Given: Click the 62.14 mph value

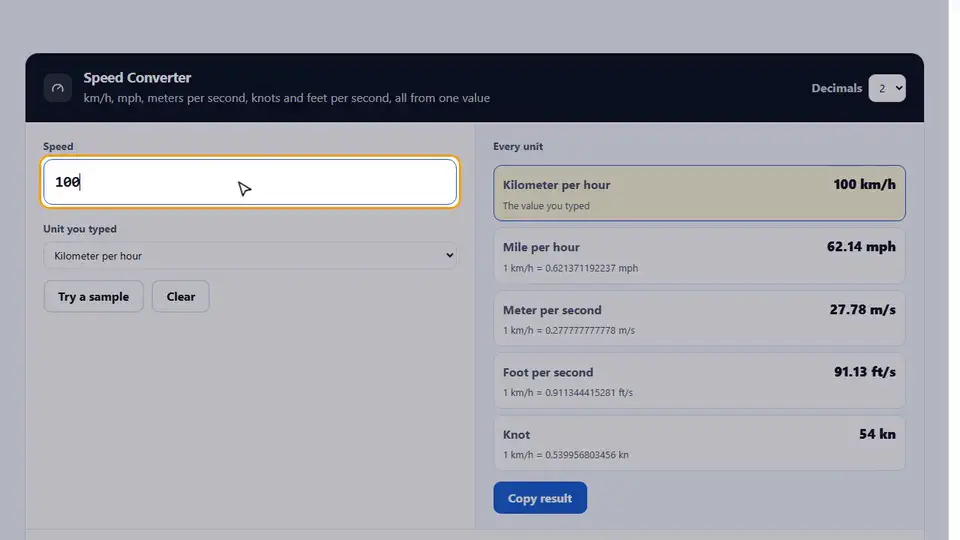Looking at the screenshot, I should [x=861, y=247].
